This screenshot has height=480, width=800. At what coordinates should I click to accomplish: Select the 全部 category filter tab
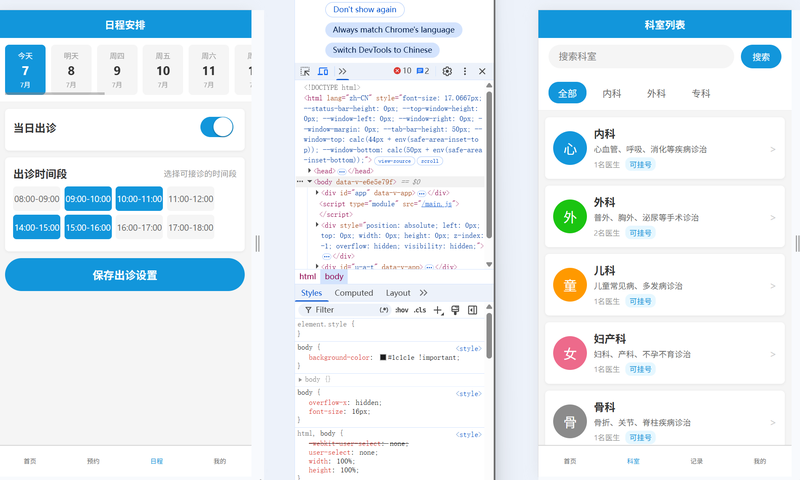pyautogui.click(x=567, y=93)
